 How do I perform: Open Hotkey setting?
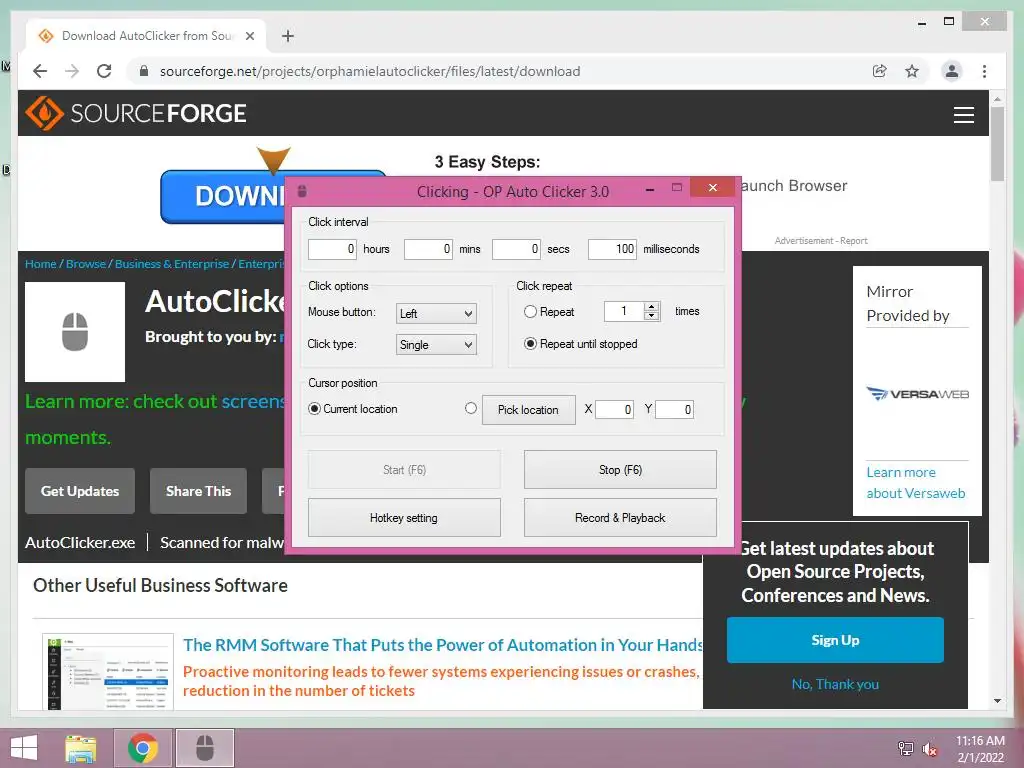(404, 518)
